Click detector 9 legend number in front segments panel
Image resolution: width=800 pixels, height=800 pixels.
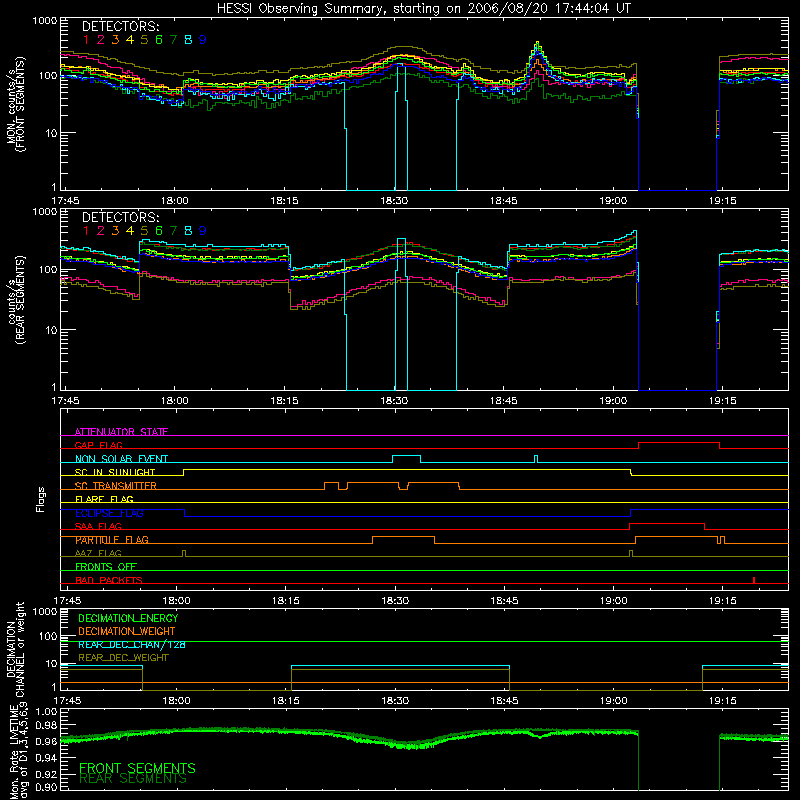coord(203,40)
